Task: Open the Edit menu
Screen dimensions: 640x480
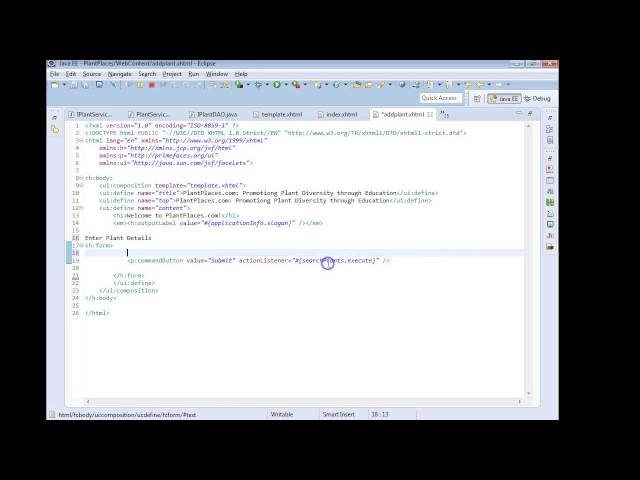Action: pos(71,74)
